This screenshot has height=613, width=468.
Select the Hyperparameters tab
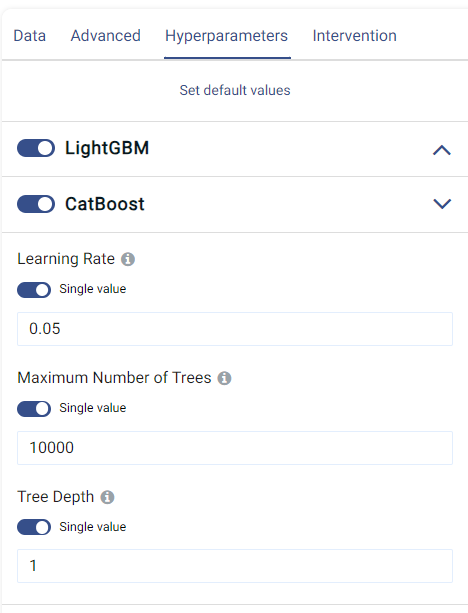[226, 36]
